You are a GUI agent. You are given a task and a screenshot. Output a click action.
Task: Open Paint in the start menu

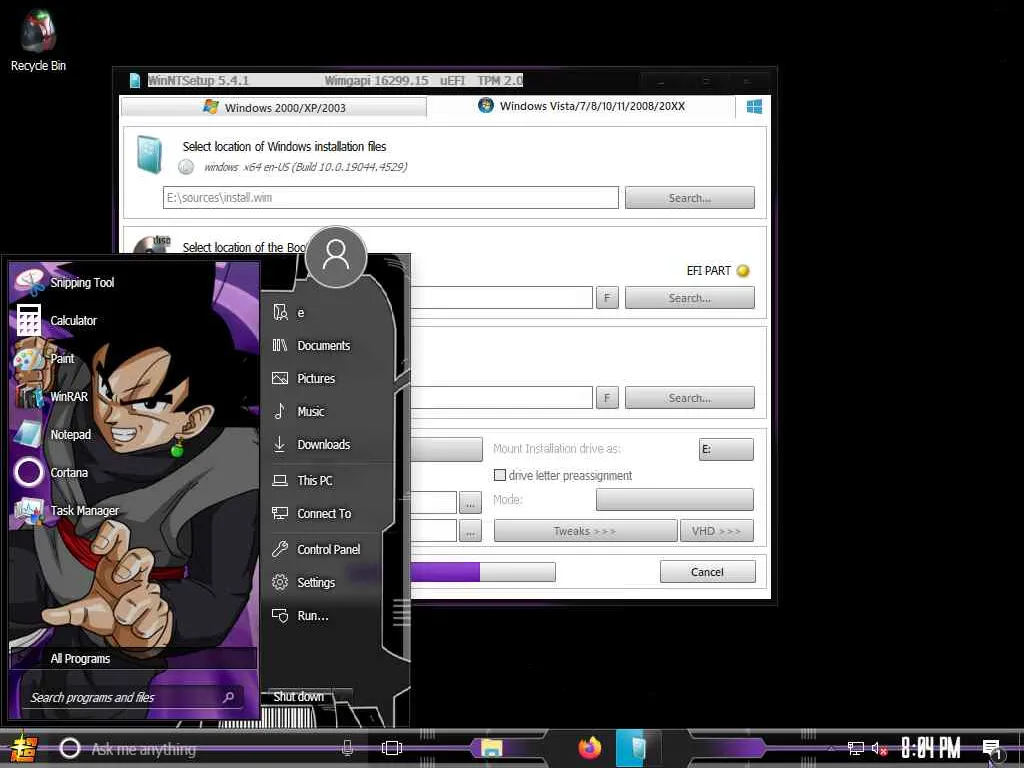[46, 359]
